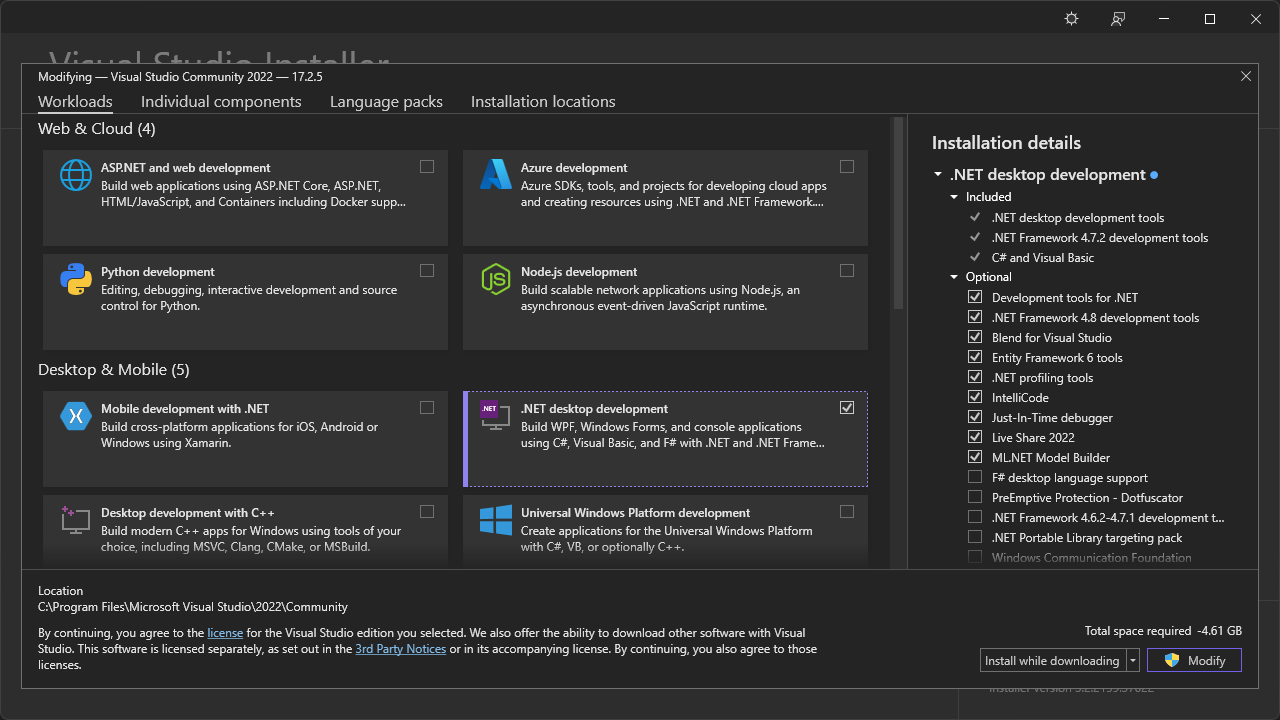Click the ASP.NET and web development globe icon
1280x720 pixels.
coord(76,175)
